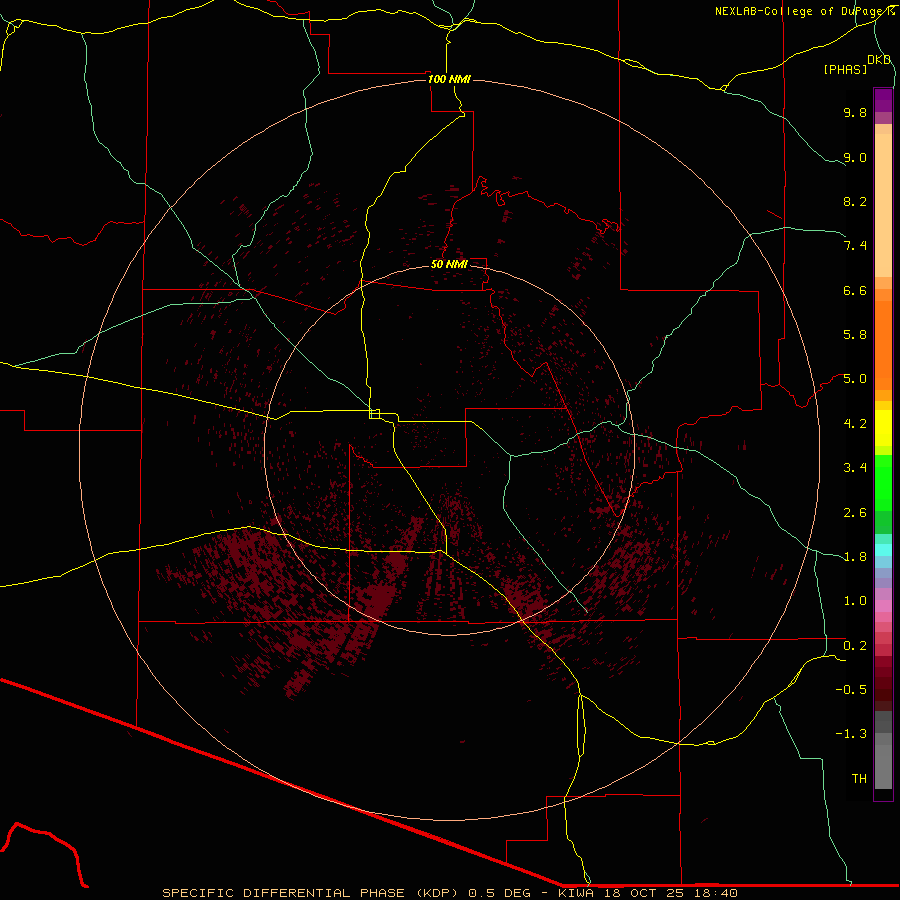Click the yellow segment of the colorbar
The image size is (900, 900).
883,428
